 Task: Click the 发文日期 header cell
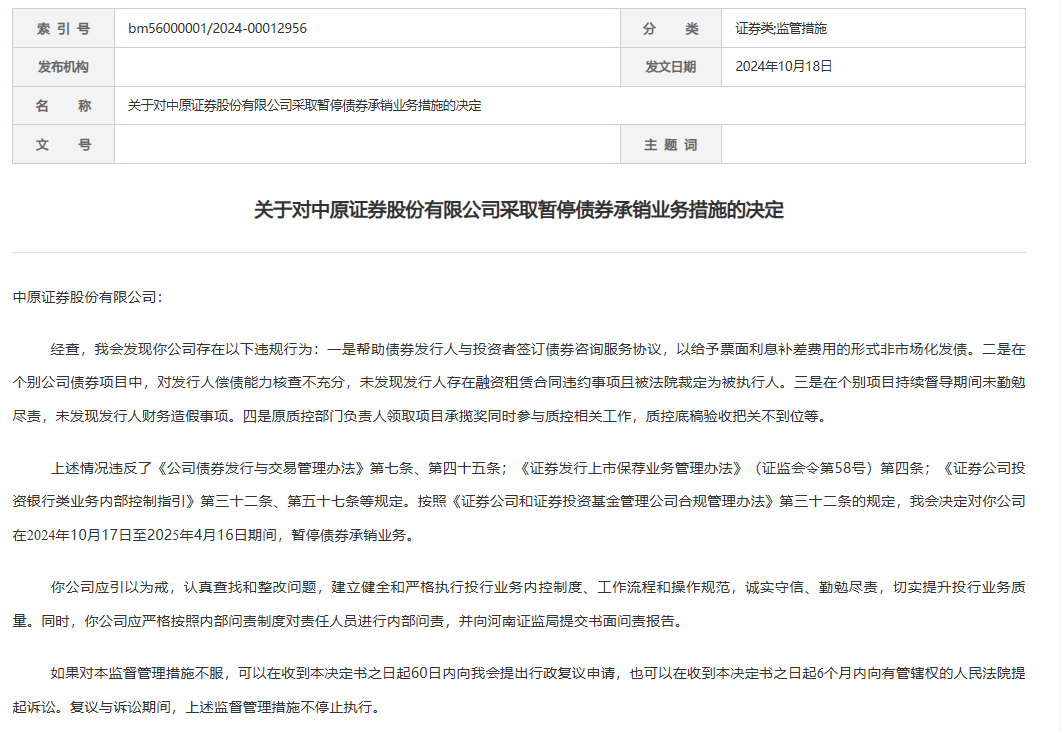[x=670, y=67]
